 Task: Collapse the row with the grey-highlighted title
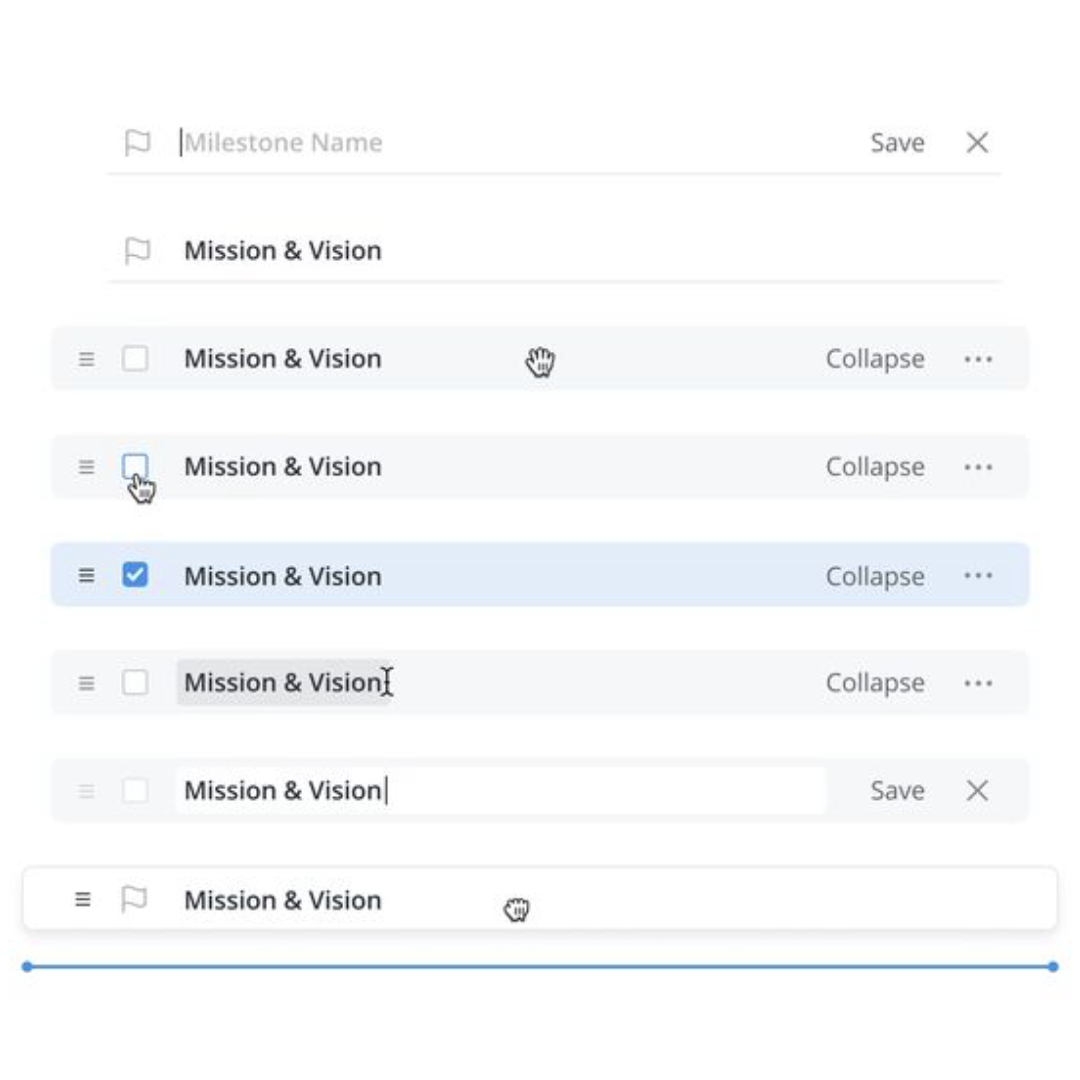coord(875,683)
